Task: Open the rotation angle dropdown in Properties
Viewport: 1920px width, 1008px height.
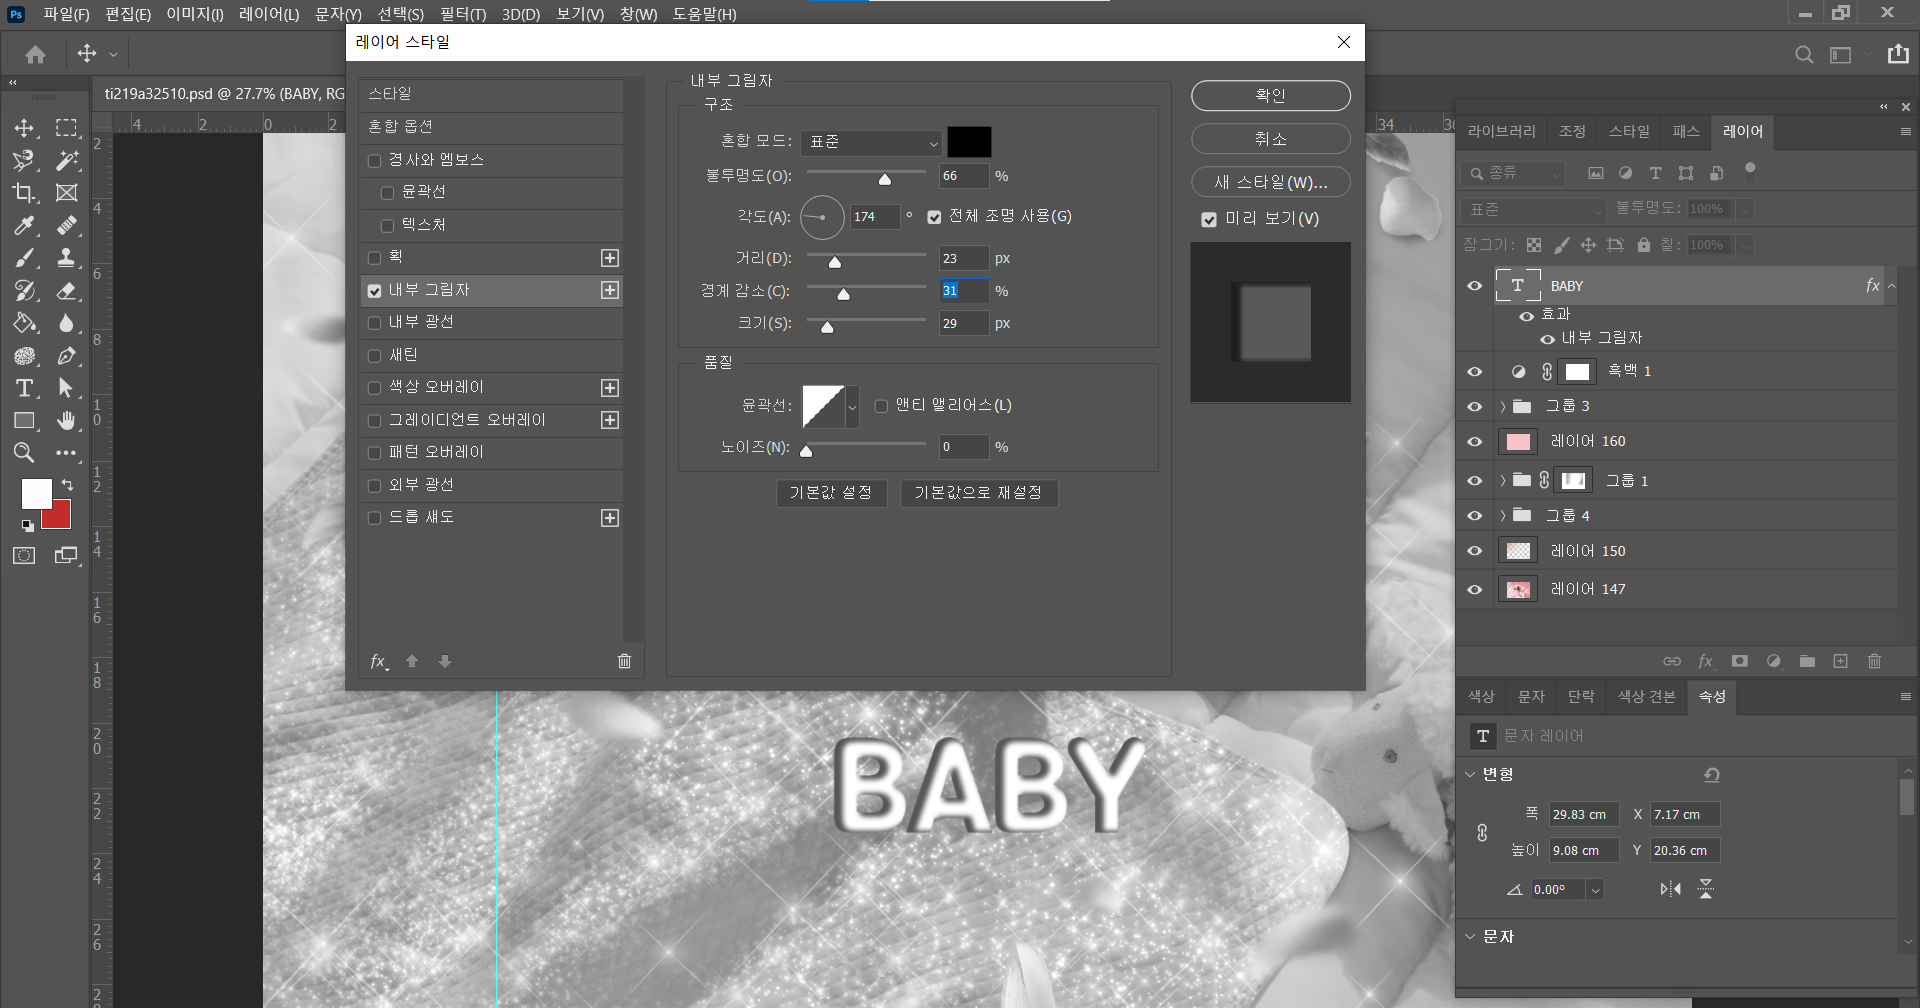Action: tap(1596, 890)
